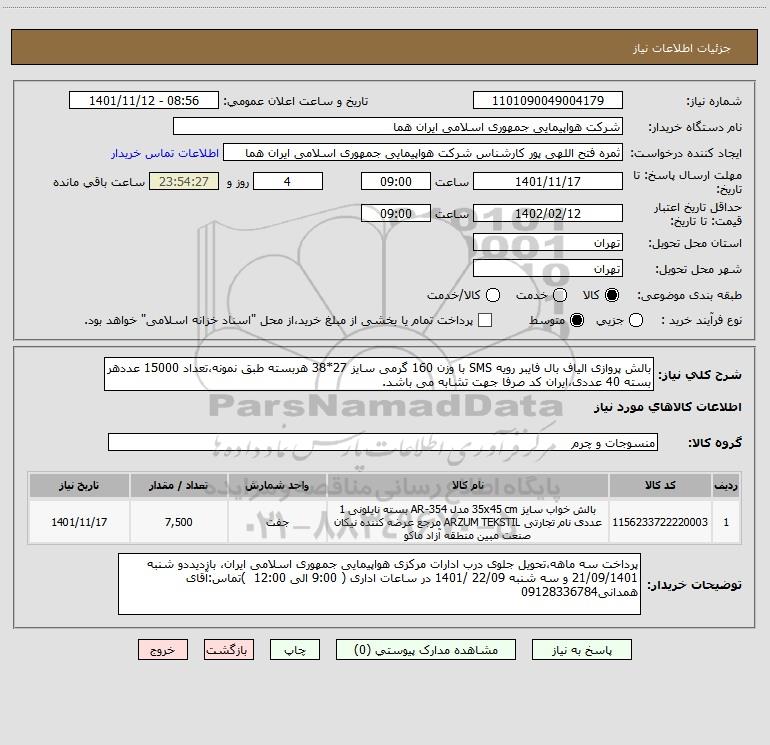Click the page title جزئیات اطلاعات نیاز
The width and height of the screenshot is (770, 745).
[682, 48]
